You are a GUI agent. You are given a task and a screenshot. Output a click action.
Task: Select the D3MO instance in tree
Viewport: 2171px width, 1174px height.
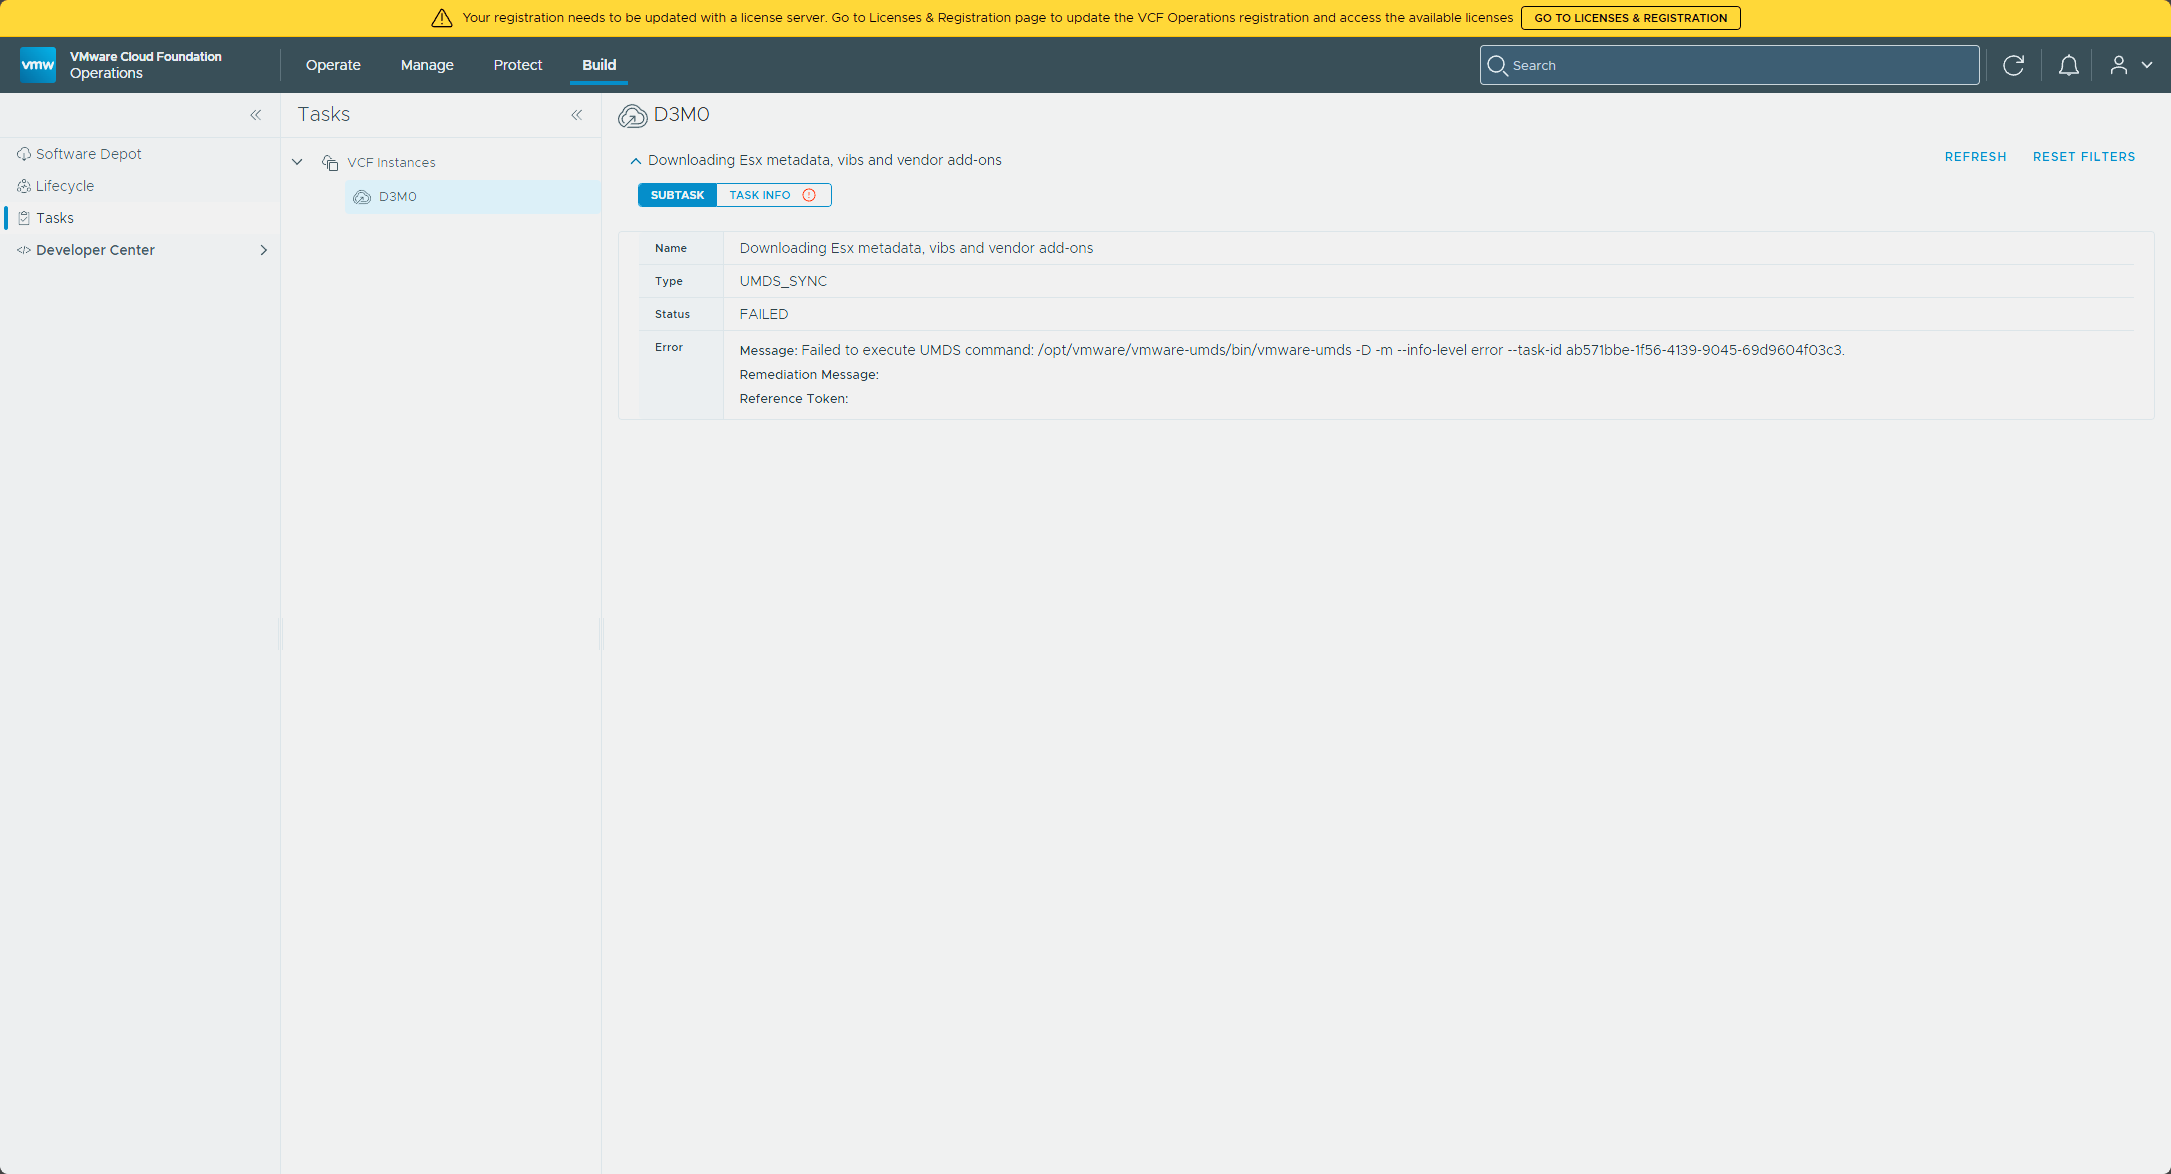pyautogui.click(x=473, y=197)
